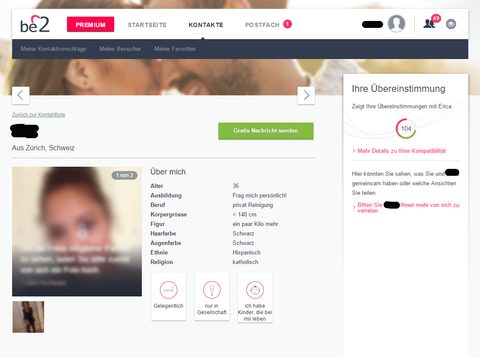The width and height of the screenshot is (480, 360).
Task: Click the compatibility score circle 104
Action: click(406, 129)
